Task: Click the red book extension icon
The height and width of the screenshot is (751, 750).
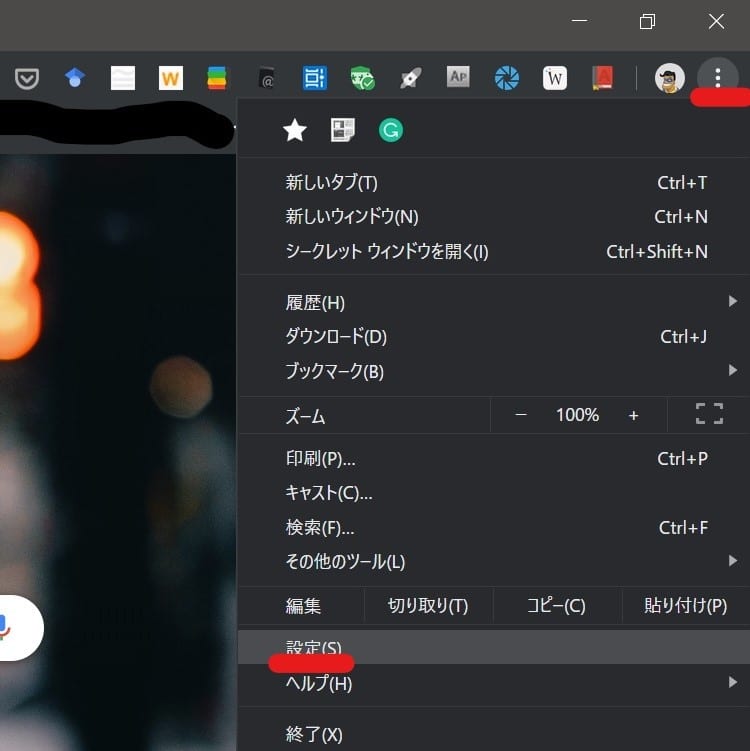Action: (x=602, y=78)
